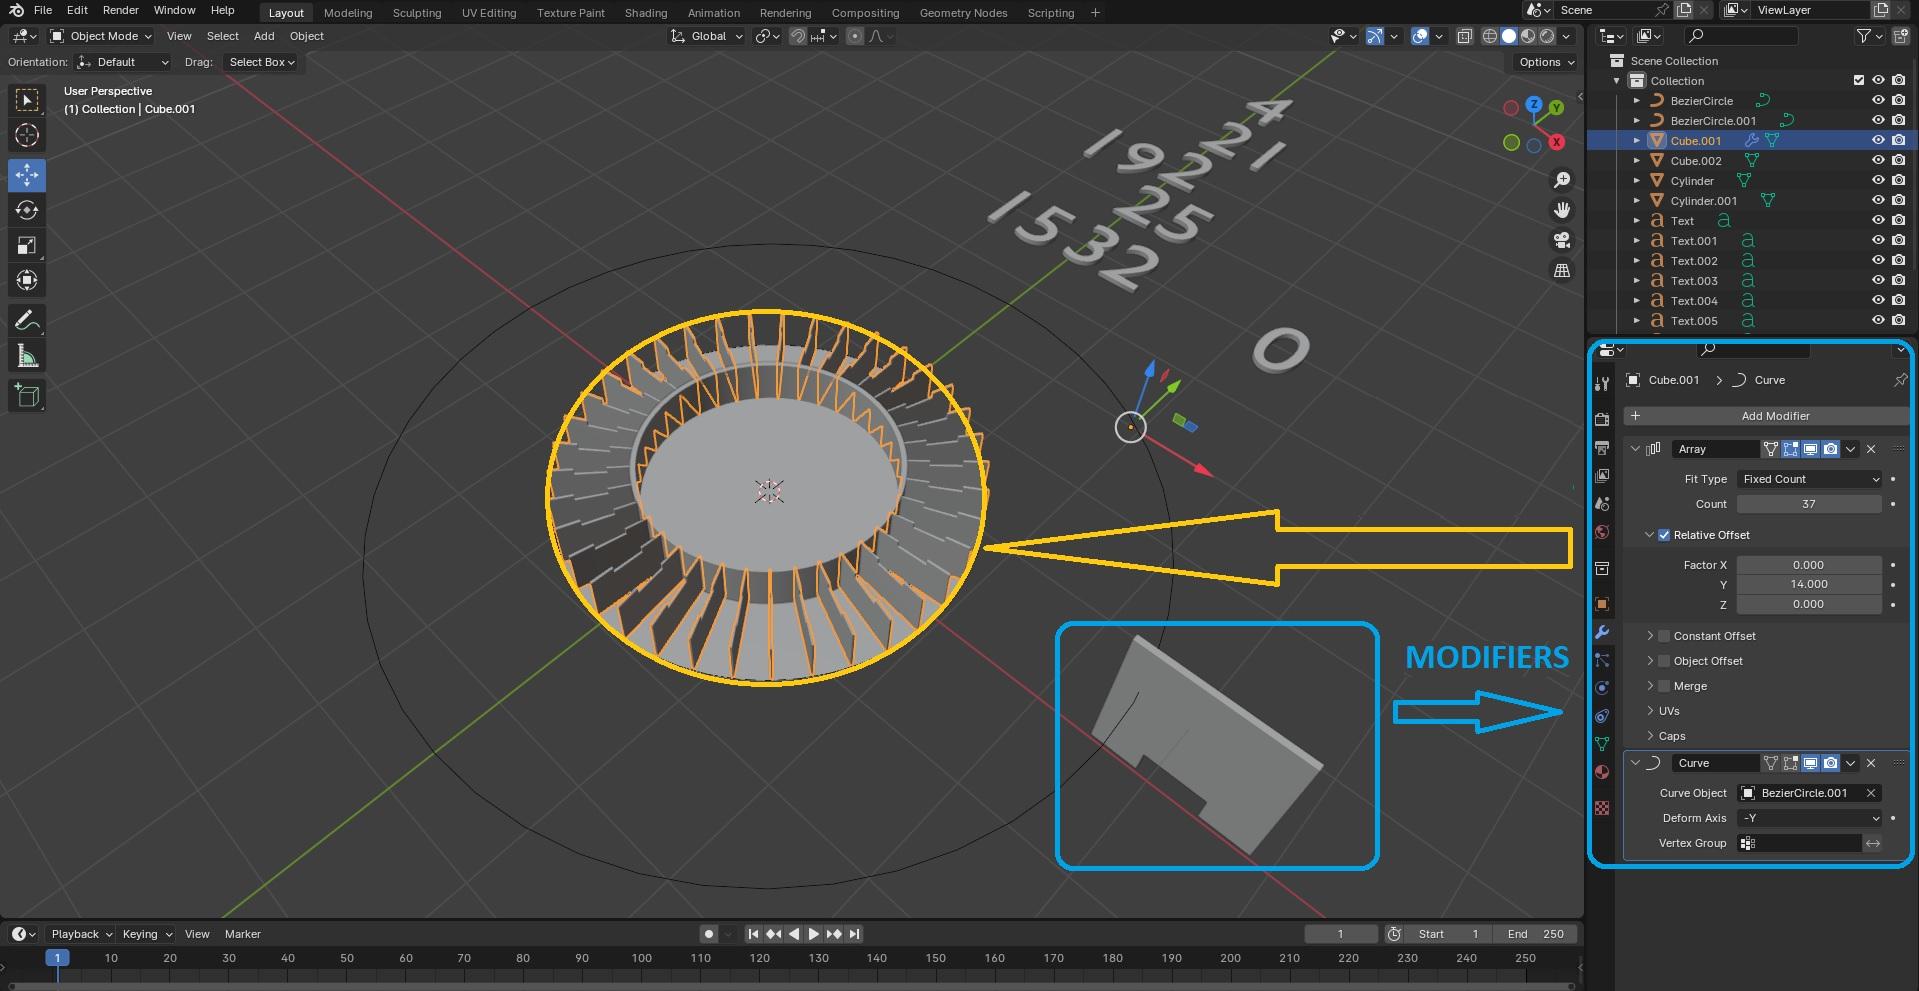Viewport: 1919px width, 991px height.
Task: Hide Cylinder in viewport eye icon
Action: point(1878,181)
